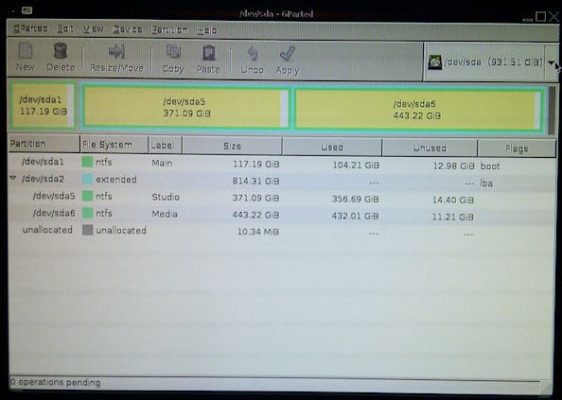Click the 'Media' label cell
This screenshot has height=400, width=562.
click(165, 214)
